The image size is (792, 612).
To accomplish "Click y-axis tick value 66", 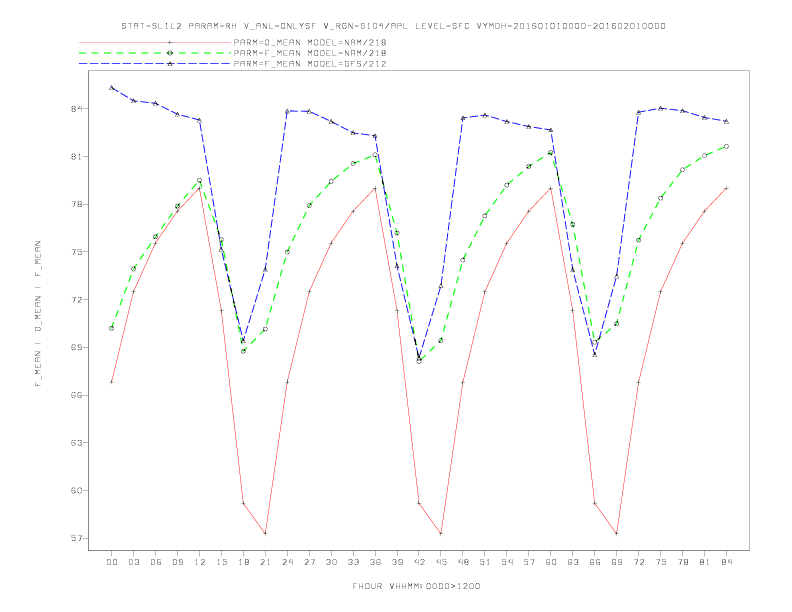I will coord(77,395).
